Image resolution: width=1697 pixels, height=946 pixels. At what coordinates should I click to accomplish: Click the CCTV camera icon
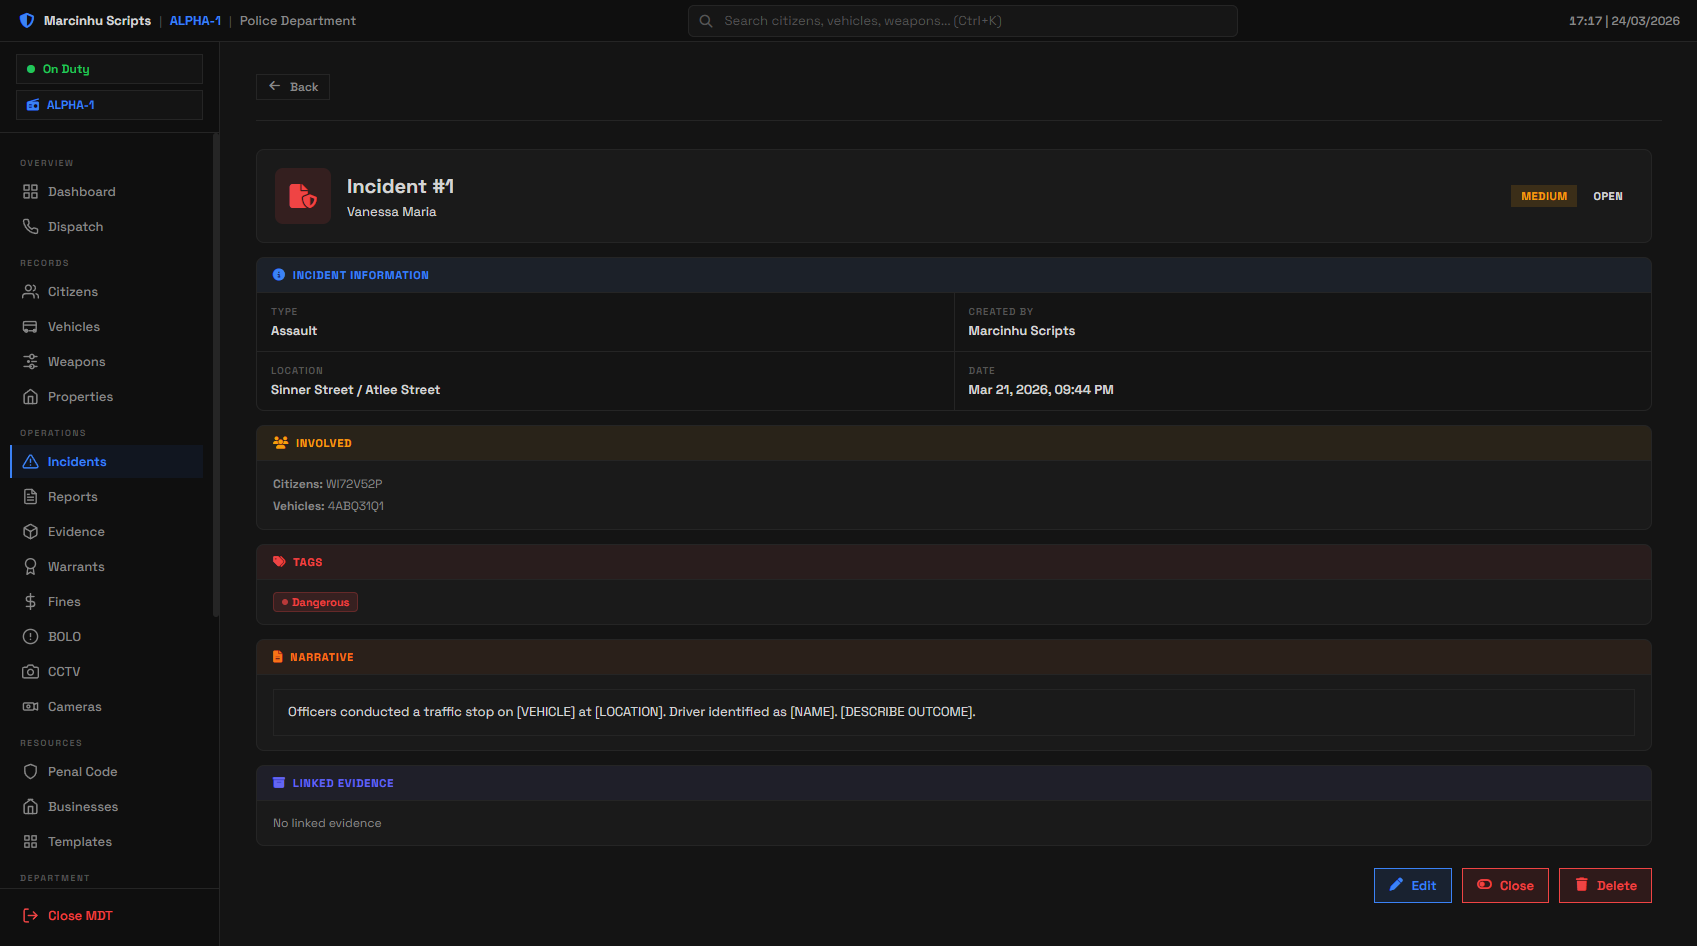30,672
